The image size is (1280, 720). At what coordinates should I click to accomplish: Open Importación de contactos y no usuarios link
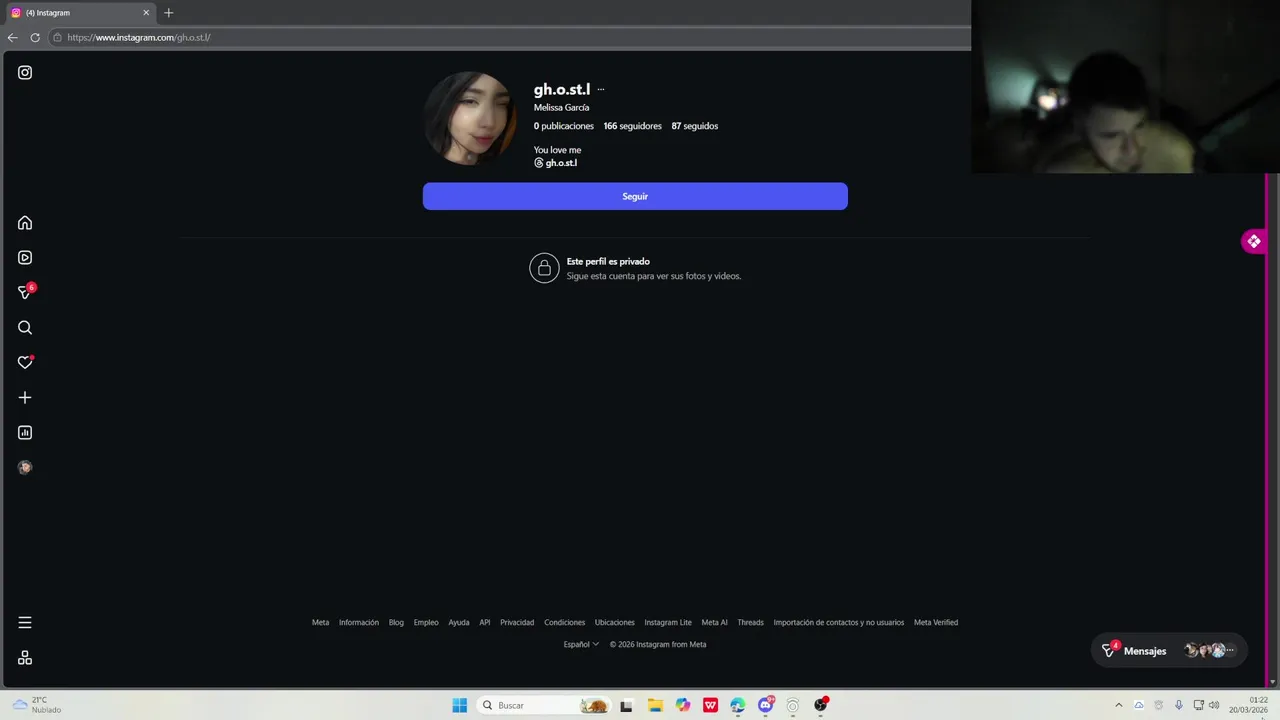point(839,622)
